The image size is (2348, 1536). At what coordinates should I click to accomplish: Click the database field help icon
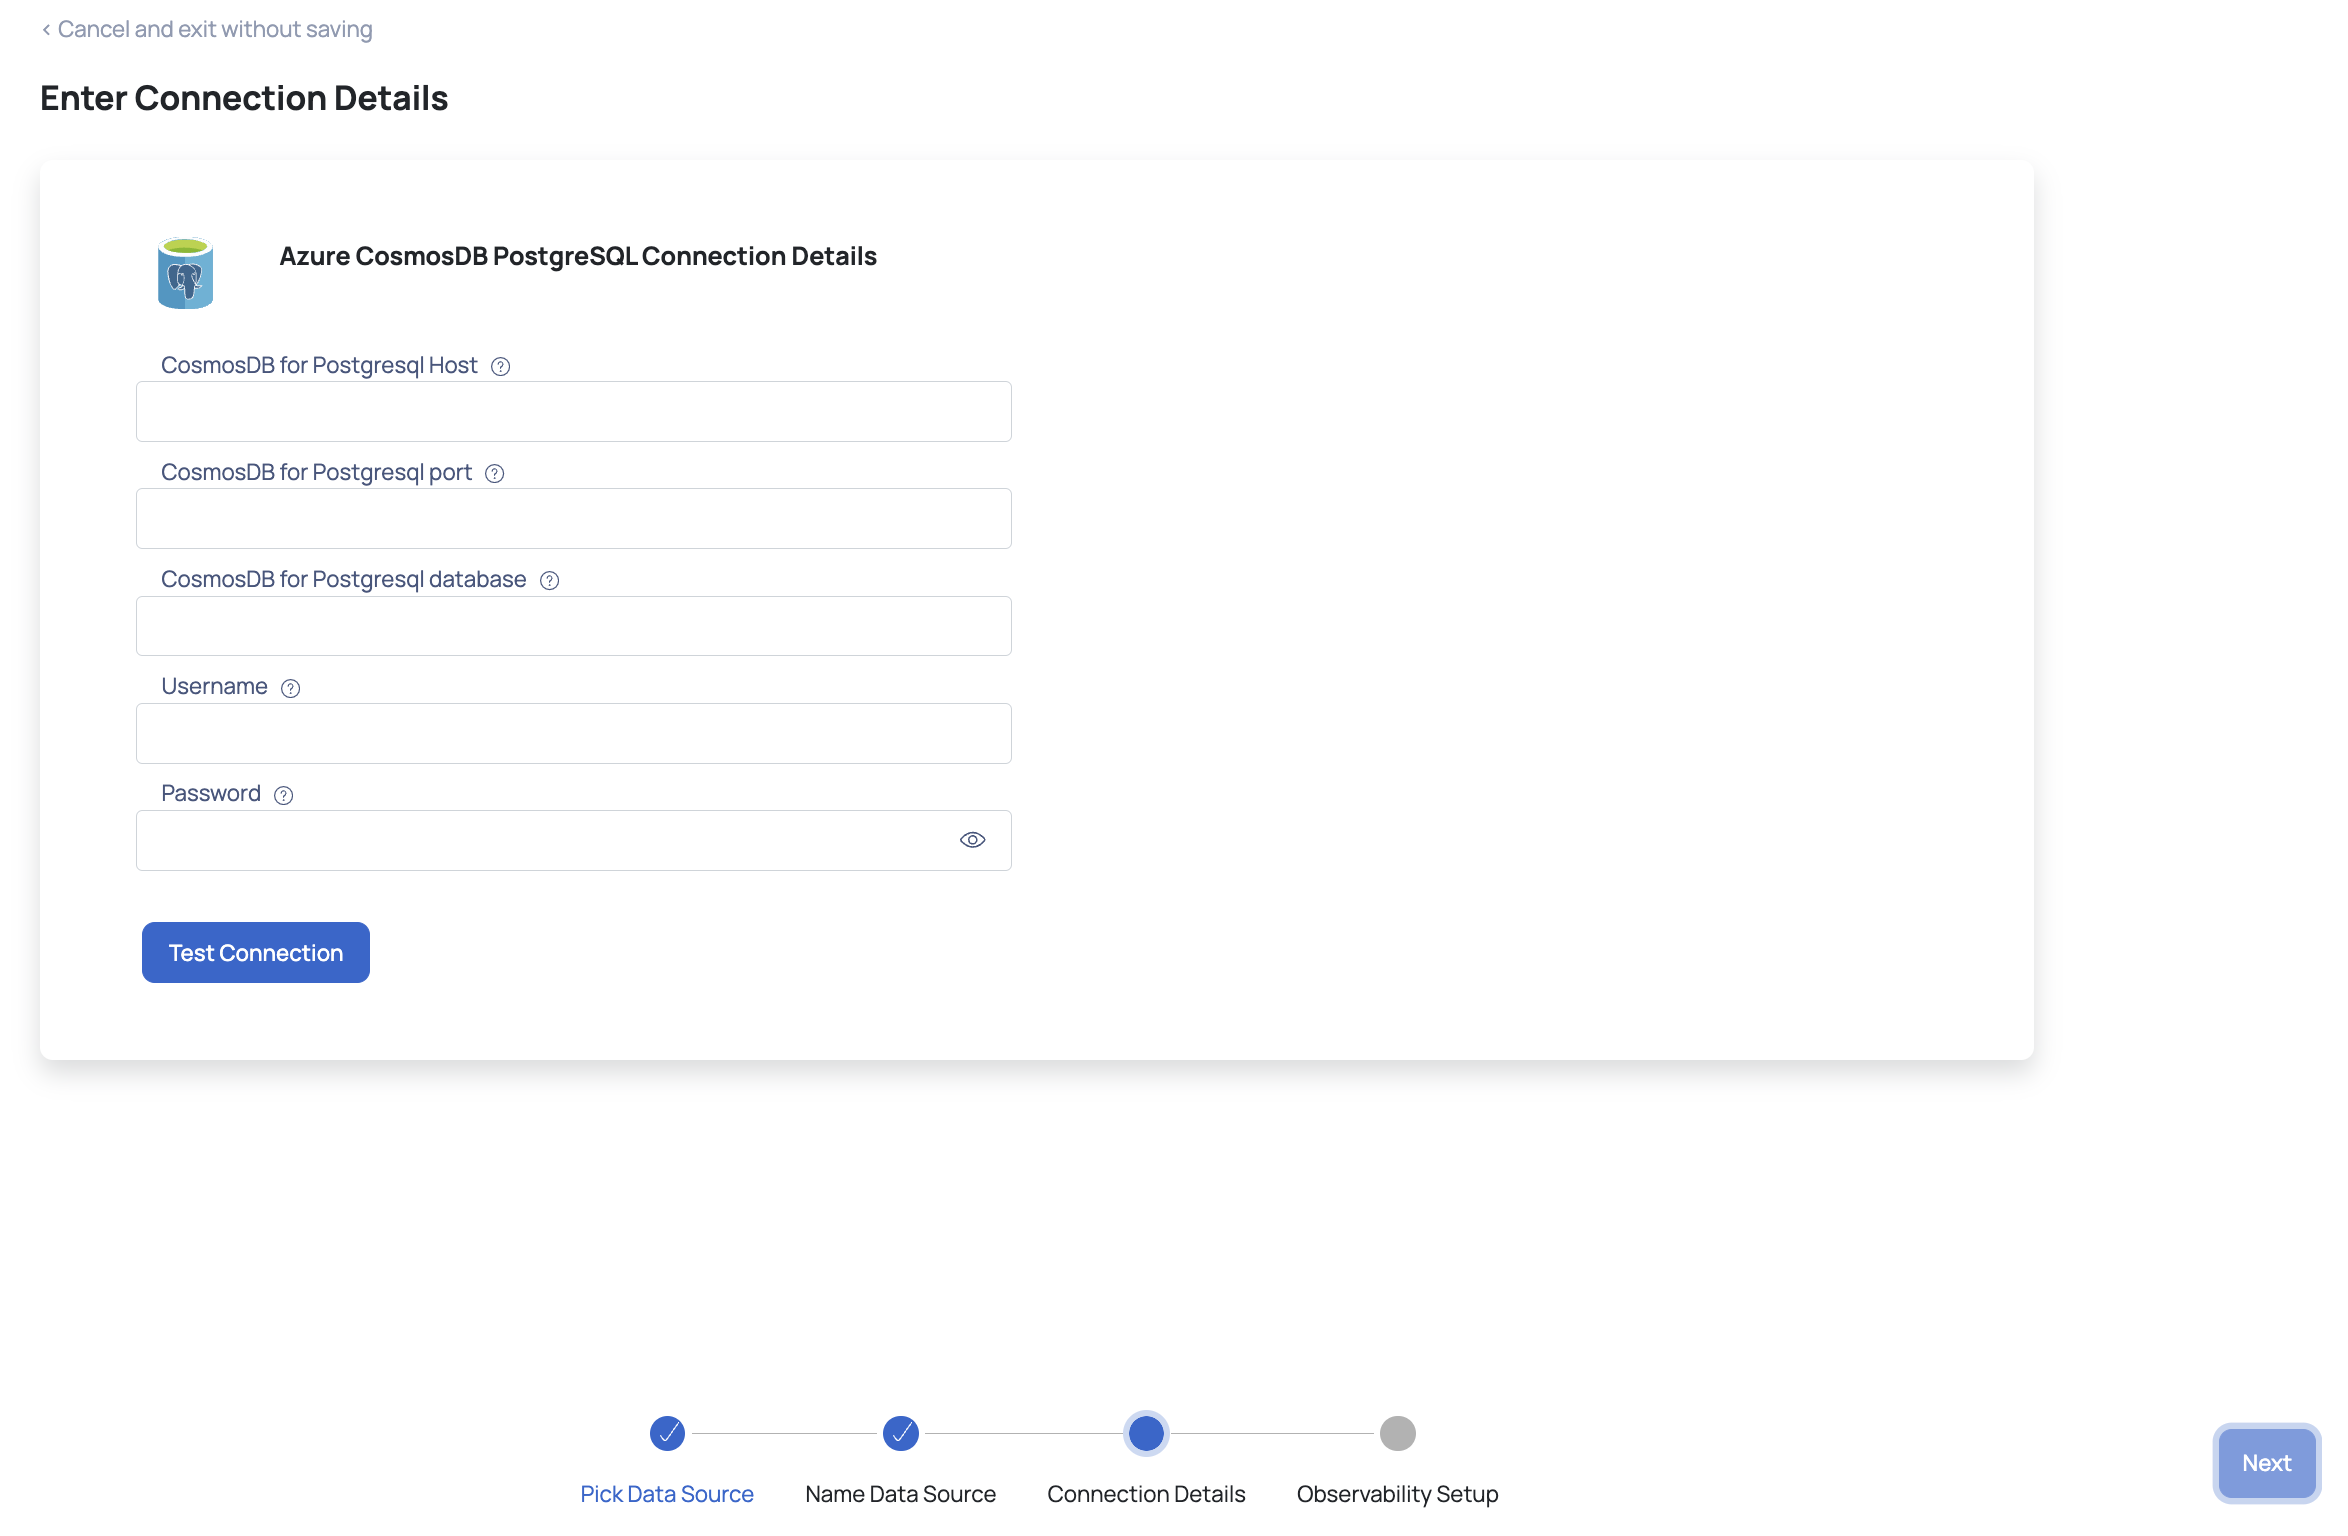point(550,581)
